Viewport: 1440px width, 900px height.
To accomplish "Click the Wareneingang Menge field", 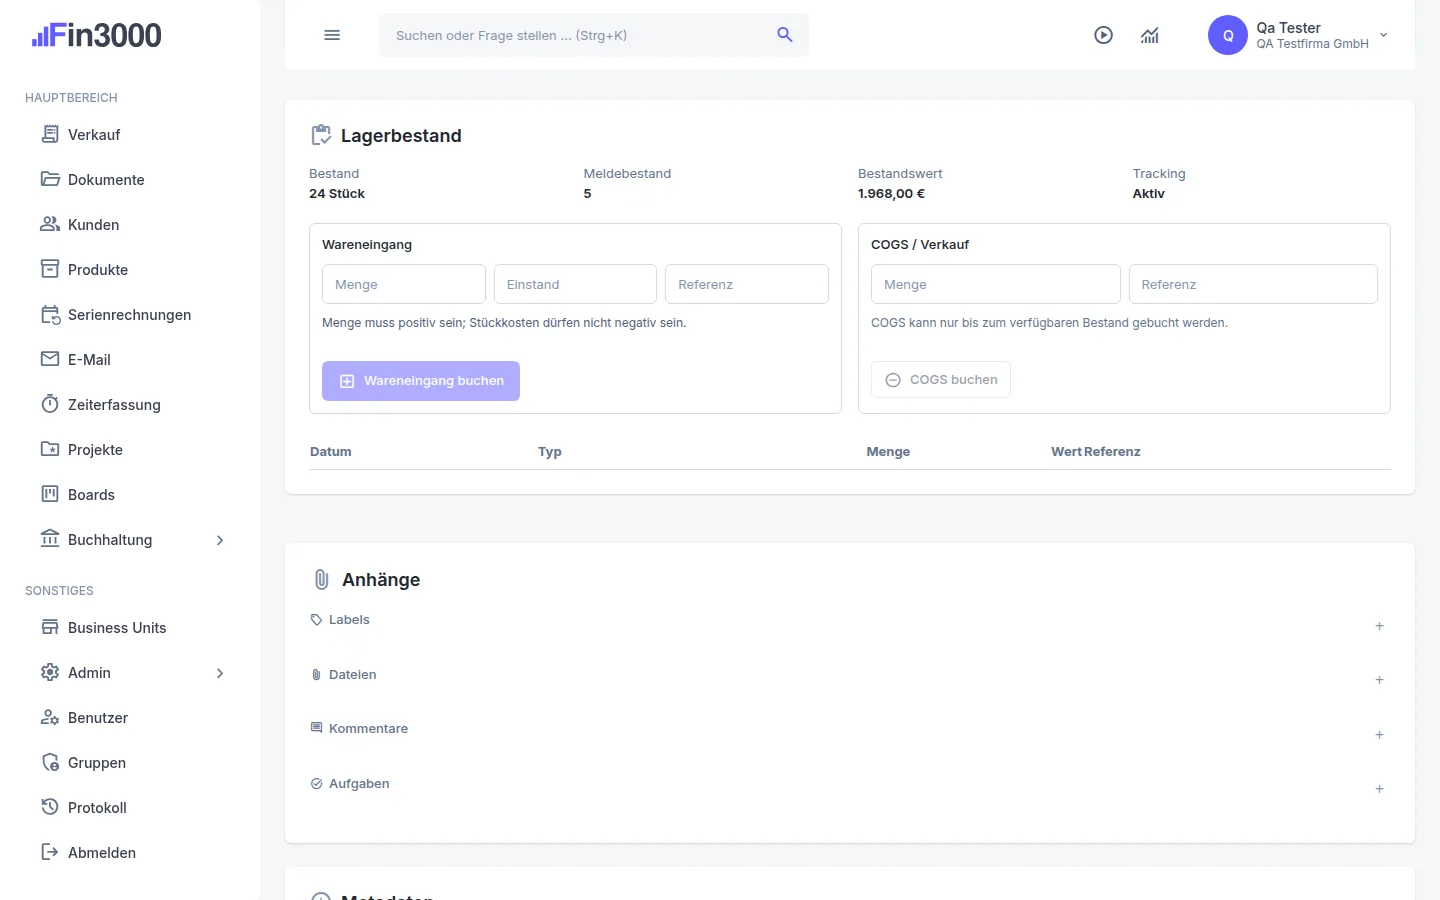I will pos(404,284).
